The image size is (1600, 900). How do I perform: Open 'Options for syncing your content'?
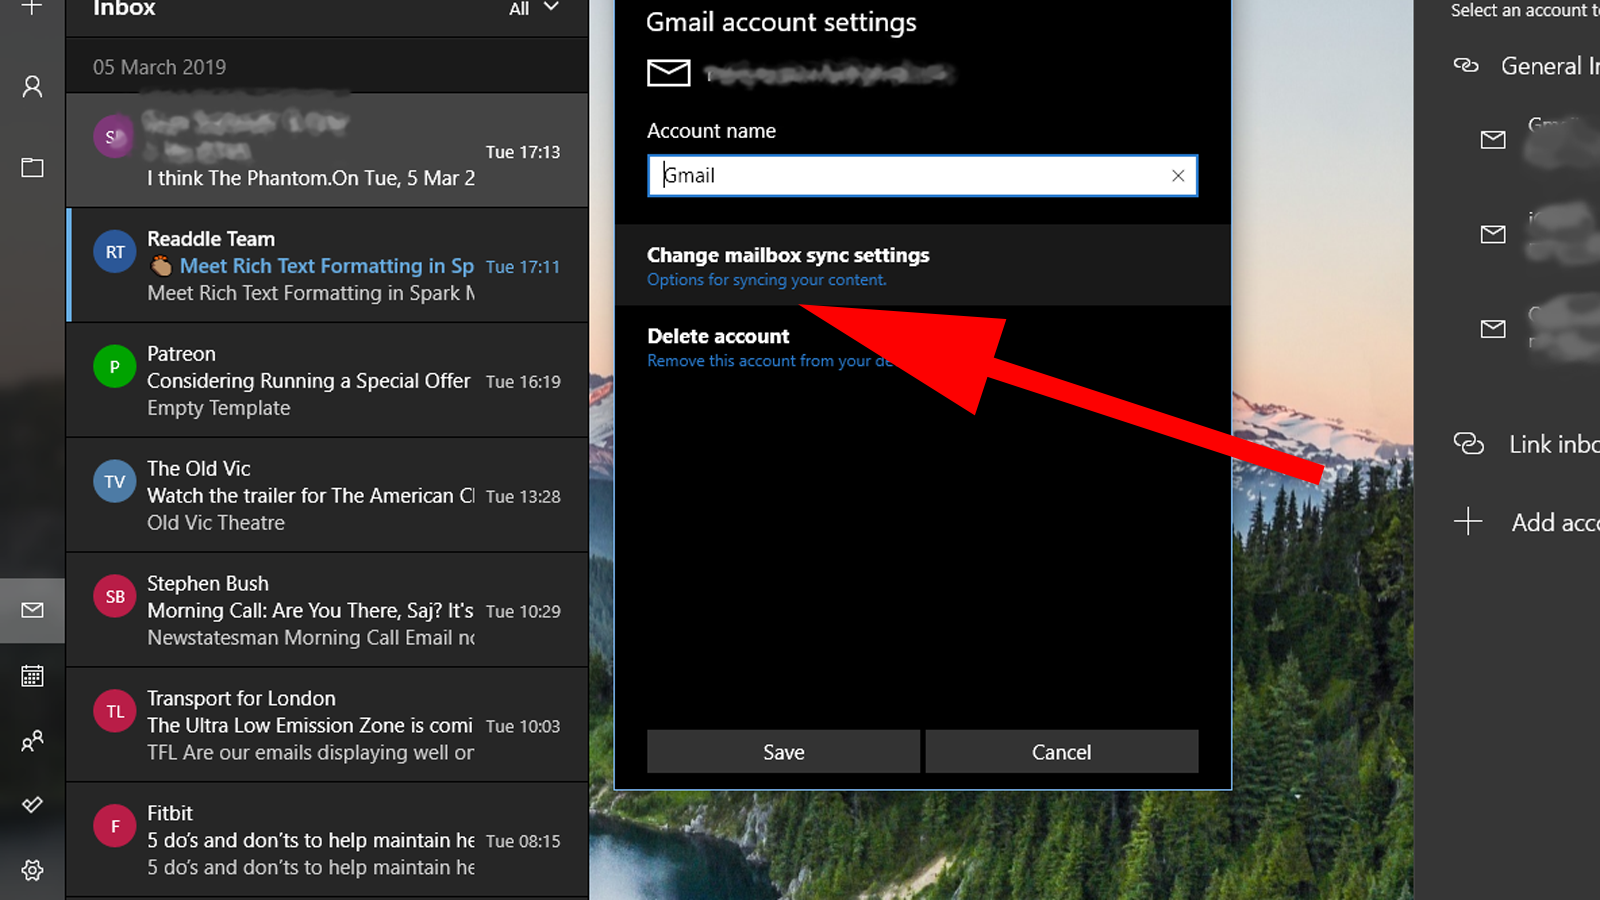click(x=766, y=279)
